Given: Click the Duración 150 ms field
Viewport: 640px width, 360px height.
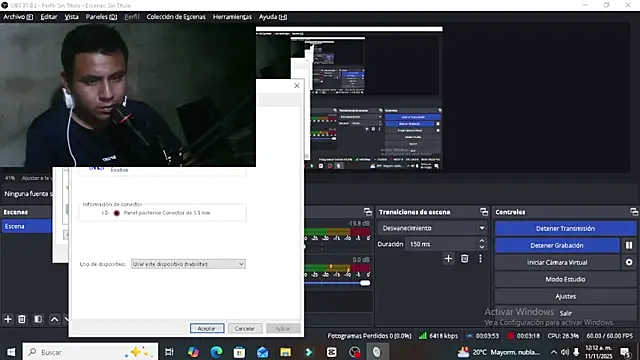Looking at the screenshot, I should pos(442,244).
